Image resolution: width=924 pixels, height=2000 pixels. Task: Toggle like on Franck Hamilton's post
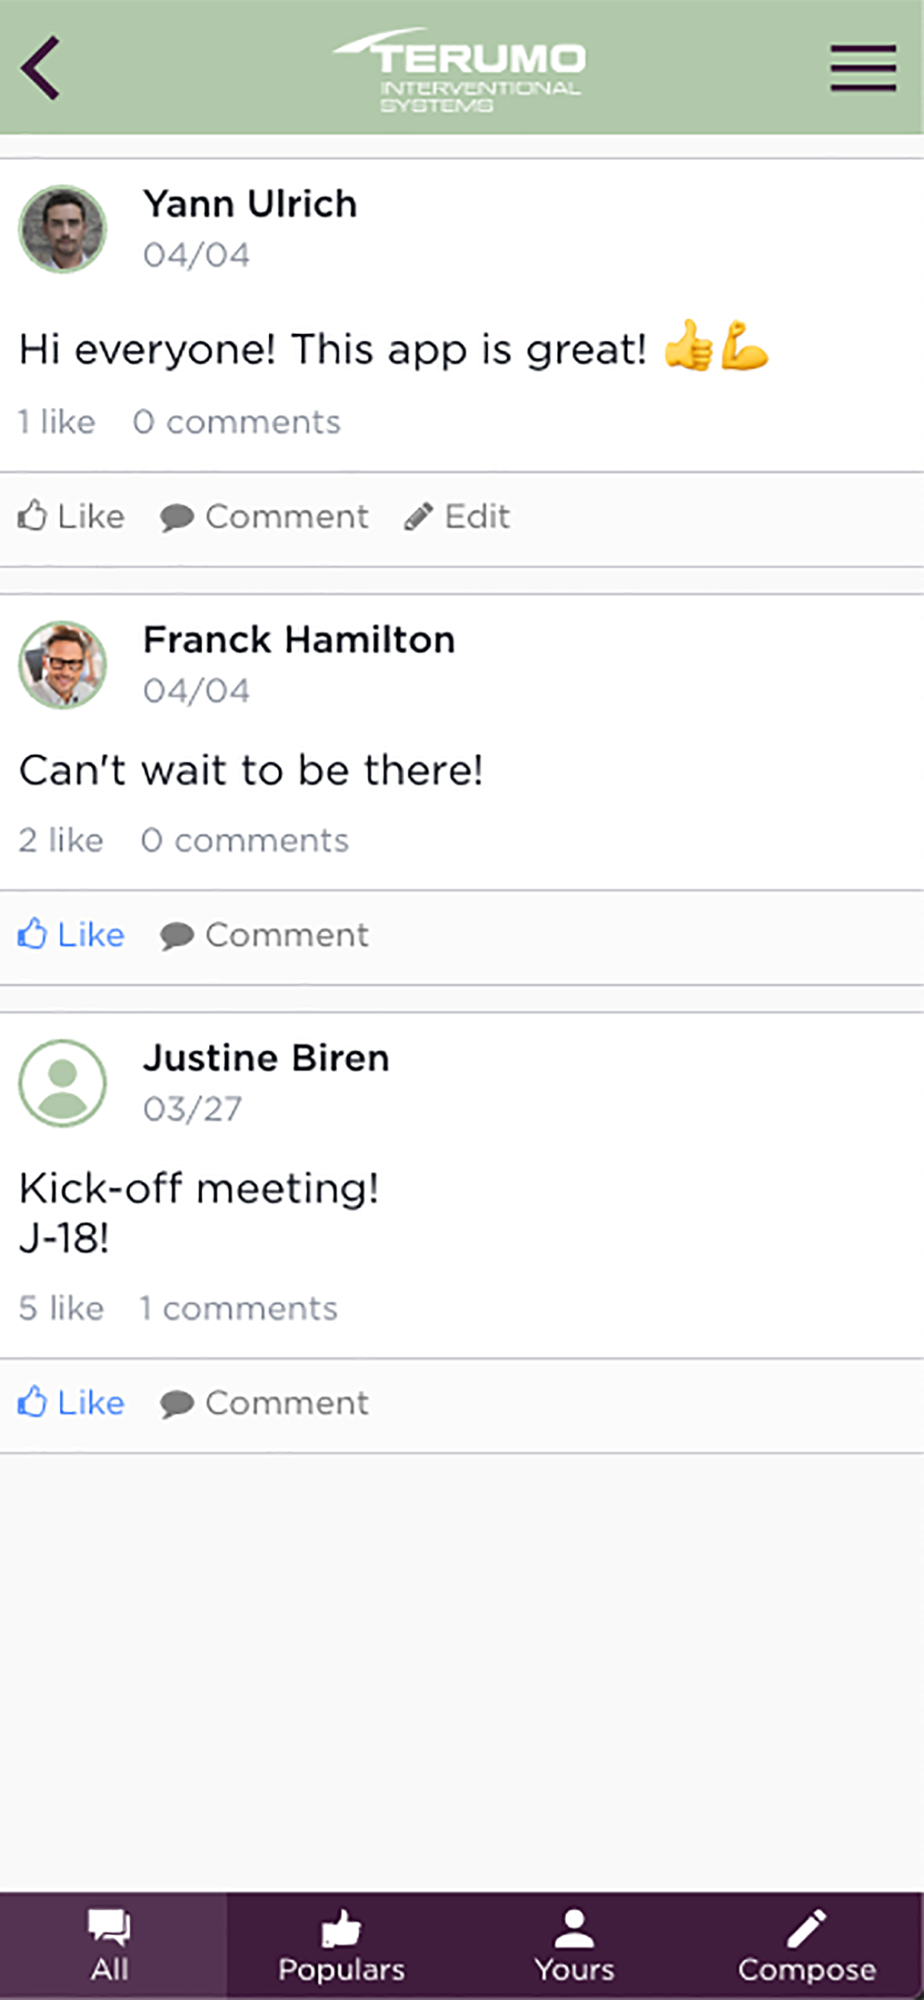coord(71,934)
